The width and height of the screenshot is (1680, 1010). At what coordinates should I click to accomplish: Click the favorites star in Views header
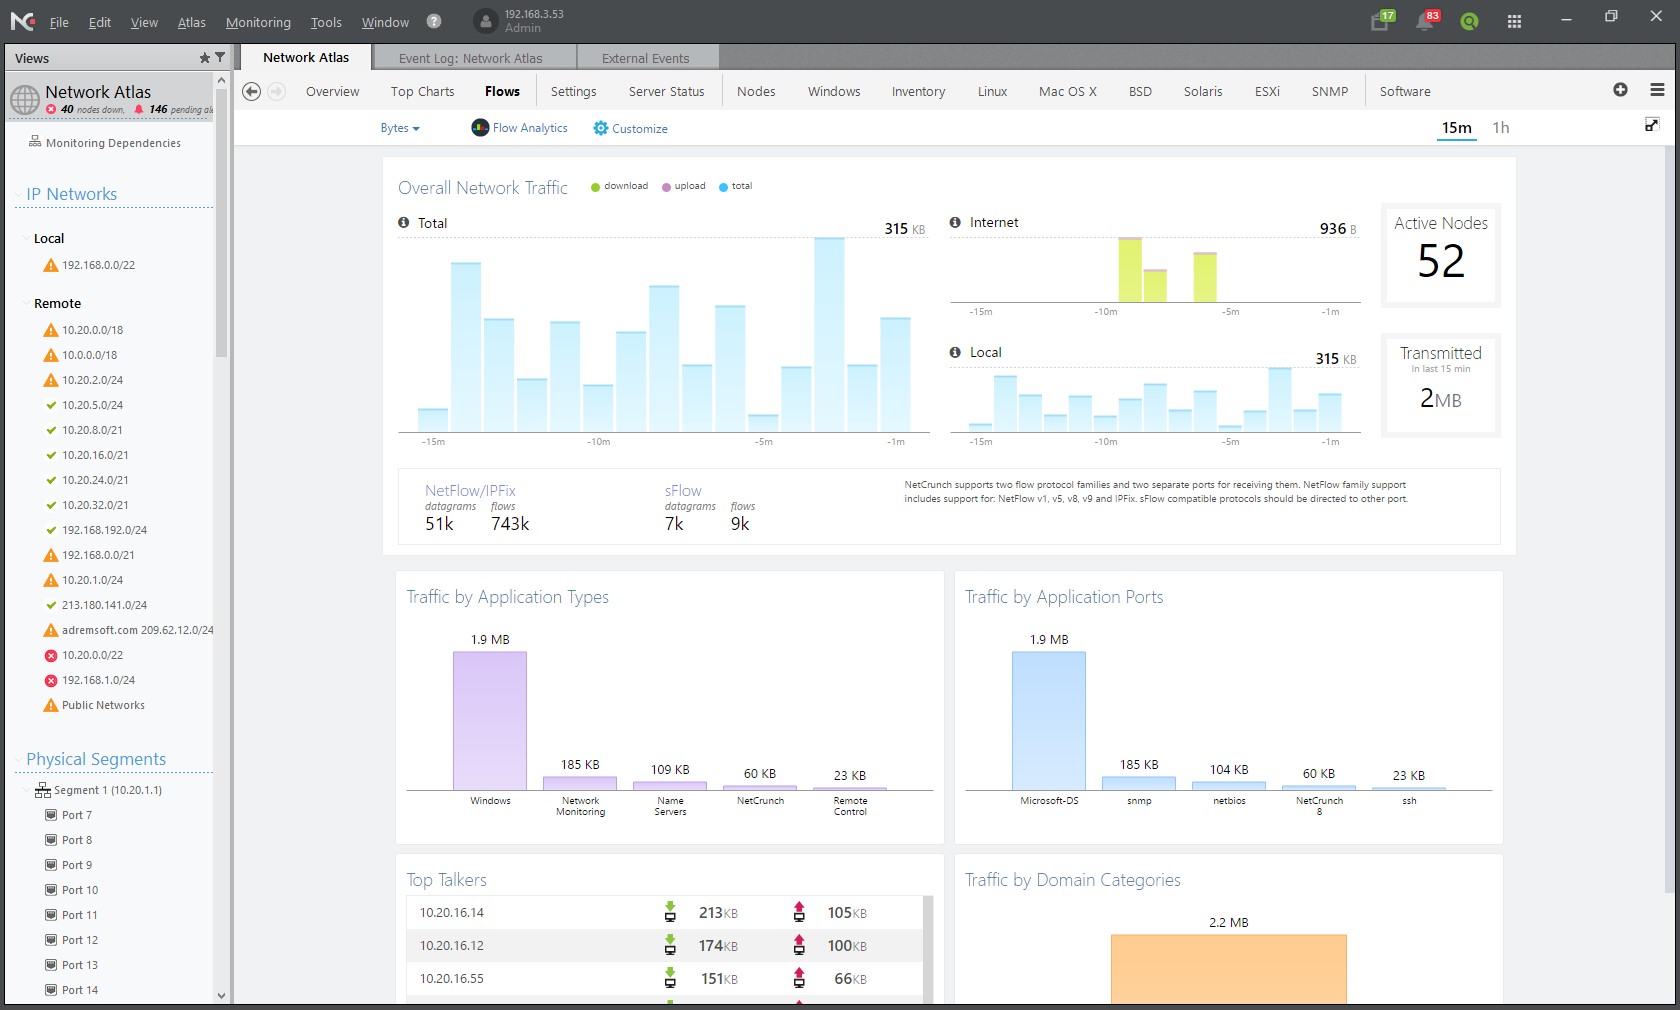[x=205, y=58]
